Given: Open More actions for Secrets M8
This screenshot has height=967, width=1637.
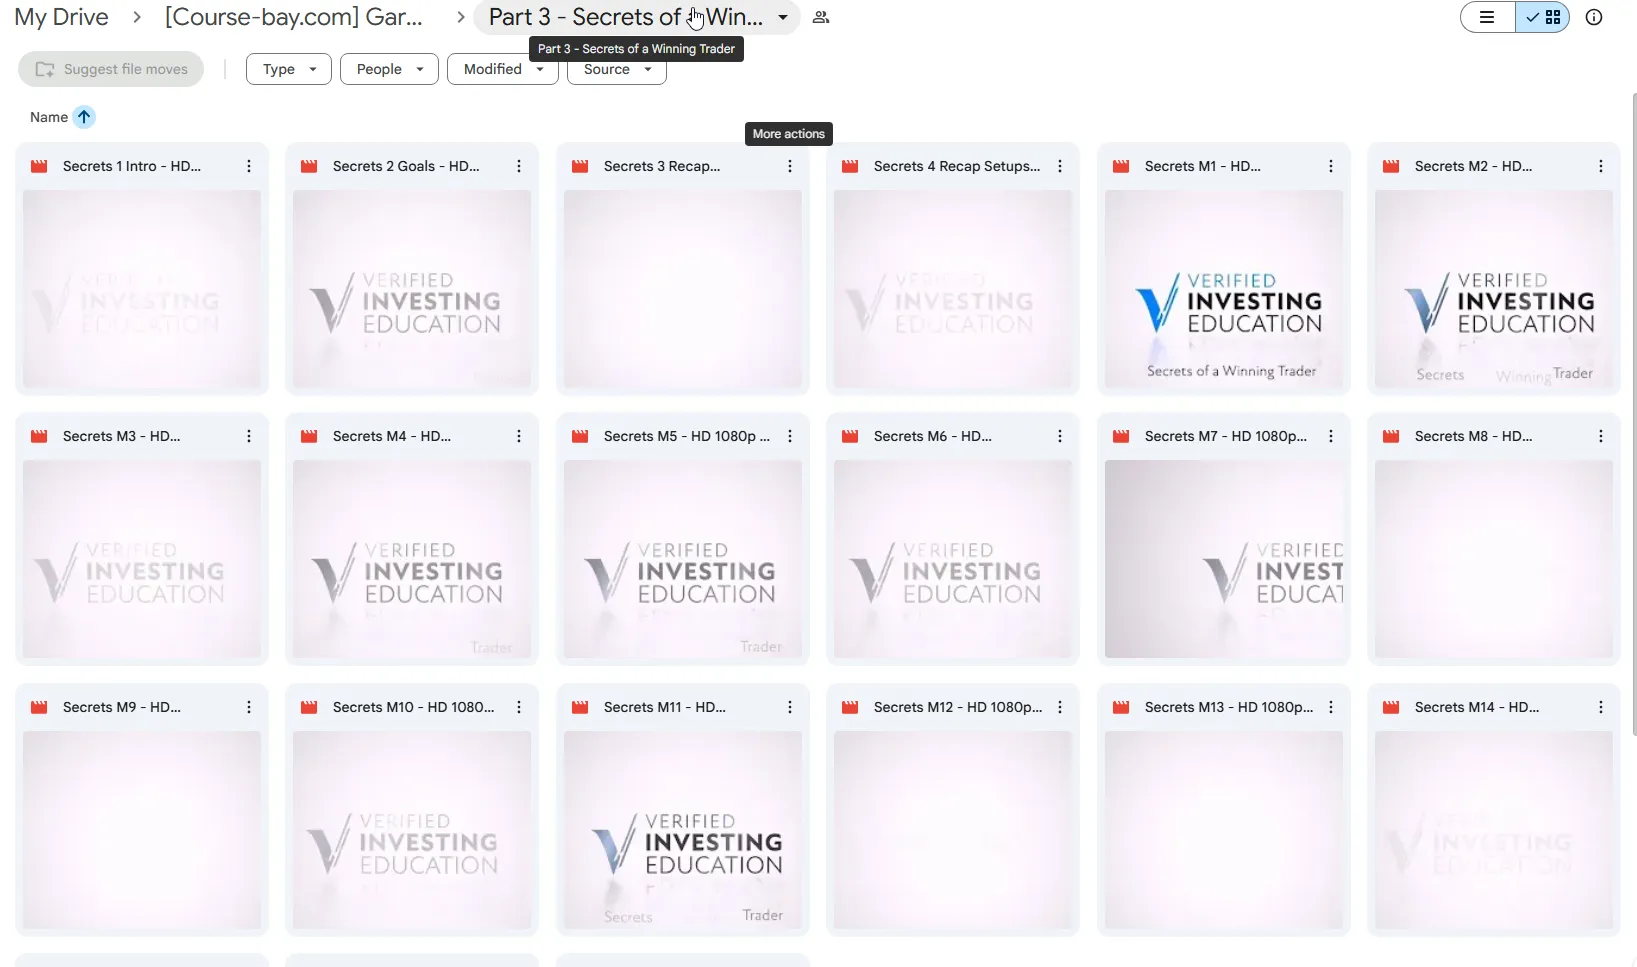Looking at the screenshot, I should coord(1601,436).
